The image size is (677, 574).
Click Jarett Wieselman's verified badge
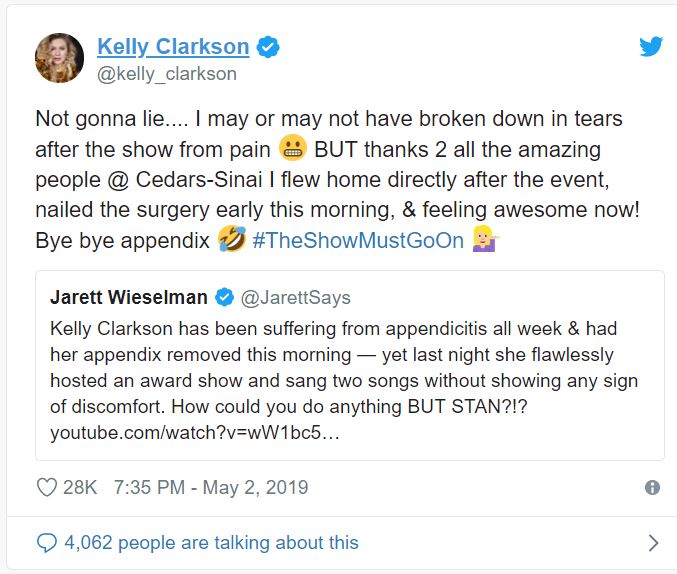click(226, 297)
